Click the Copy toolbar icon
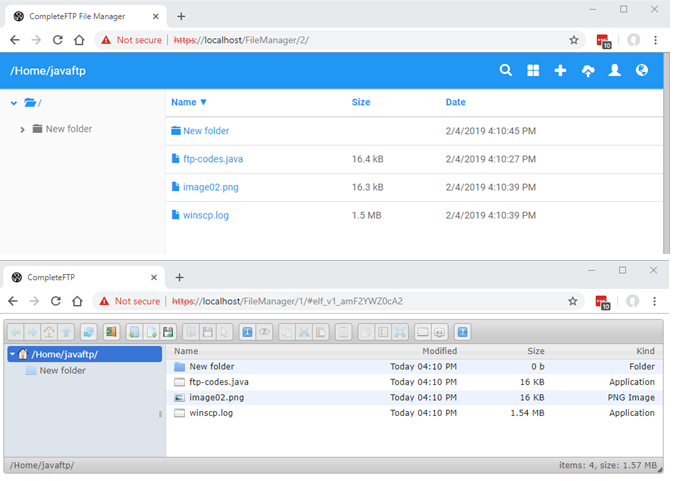Screen dimensions: 683x481 tap(287, 332)
